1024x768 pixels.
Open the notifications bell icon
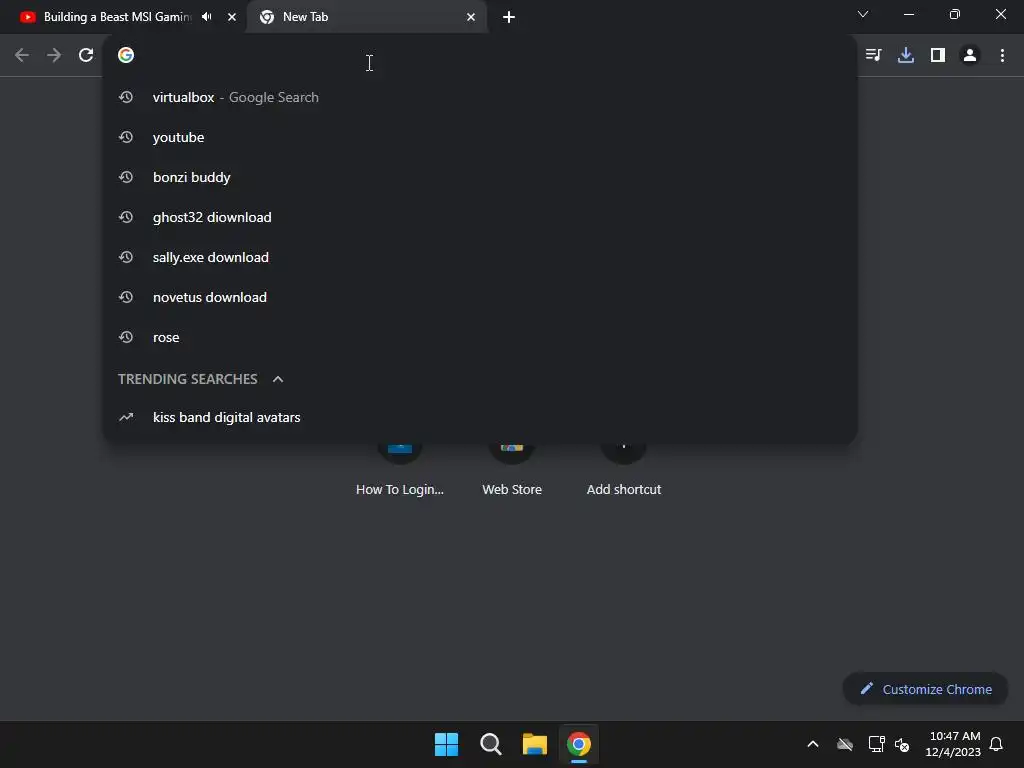[x=996, y=744]
